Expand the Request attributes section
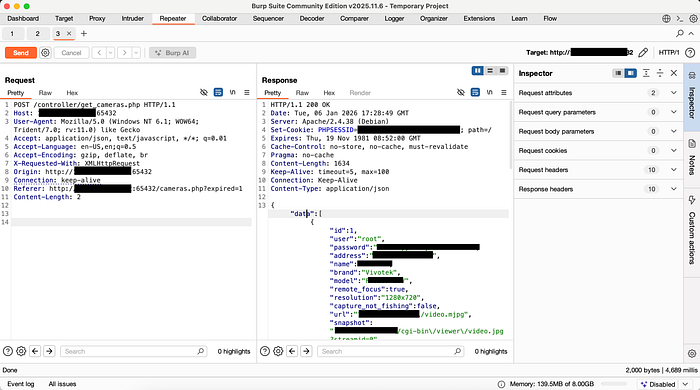 click(598, 93)
